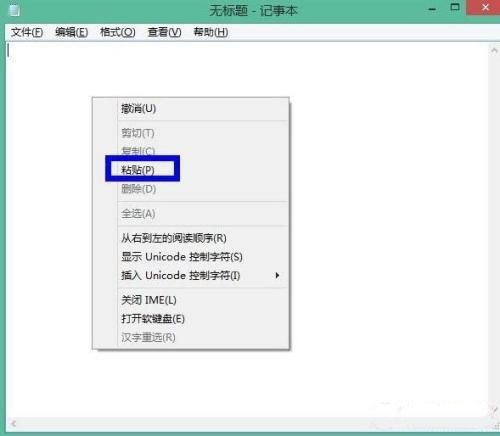Open the 编辑(E) menu

pyautogui.click(x=72, y=32)
